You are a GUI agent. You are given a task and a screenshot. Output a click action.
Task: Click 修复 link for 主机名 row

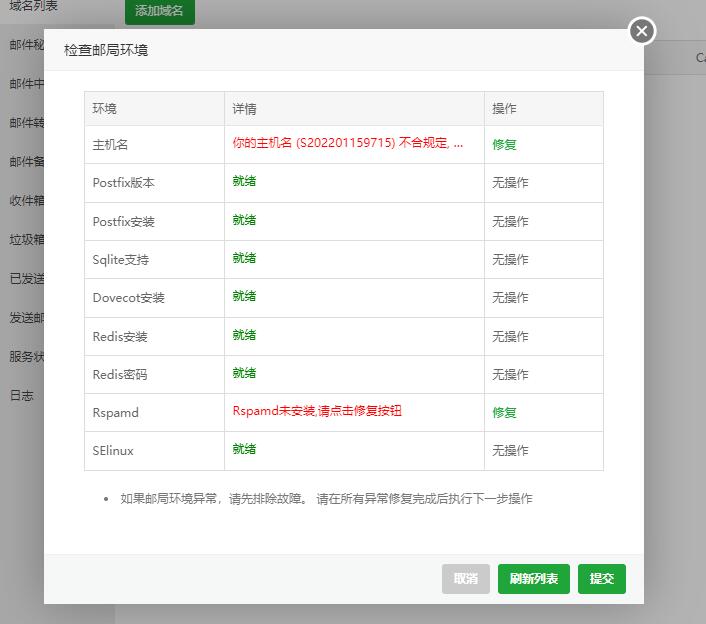click(504, 145)
